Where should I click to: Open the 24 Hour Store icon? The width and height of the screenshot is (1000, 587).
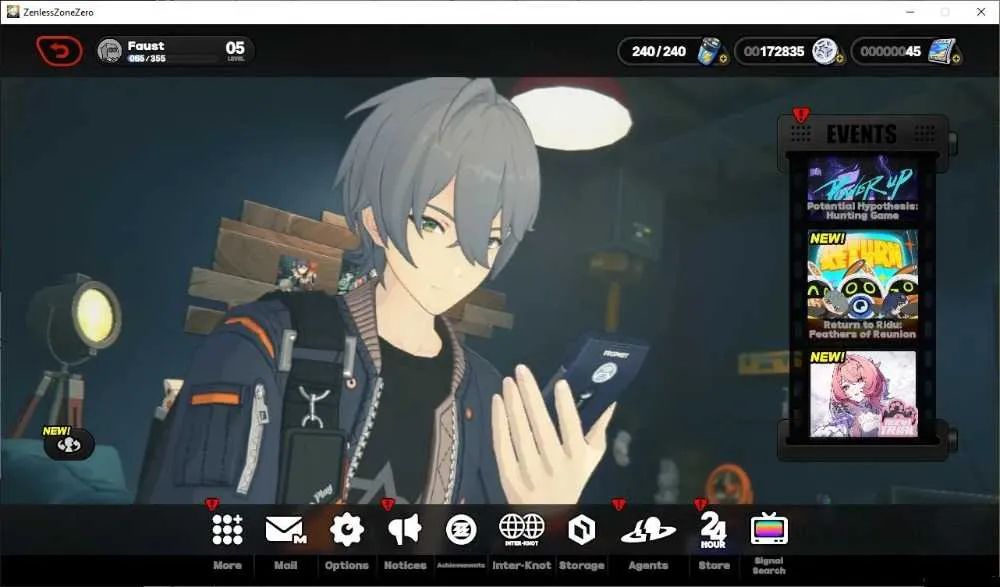pos(713,530)
